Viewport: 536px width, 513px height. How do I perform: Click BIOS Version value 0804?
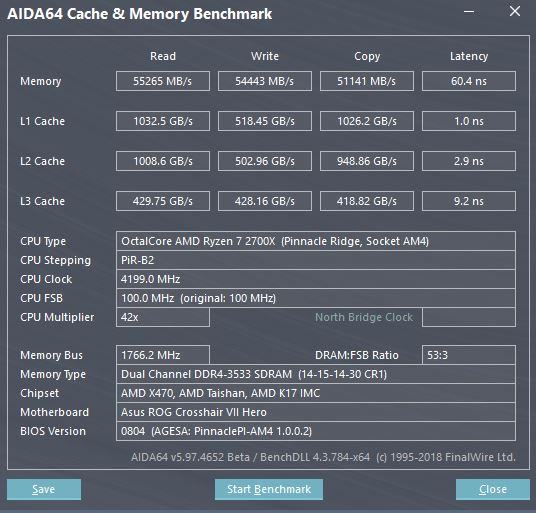316,431
